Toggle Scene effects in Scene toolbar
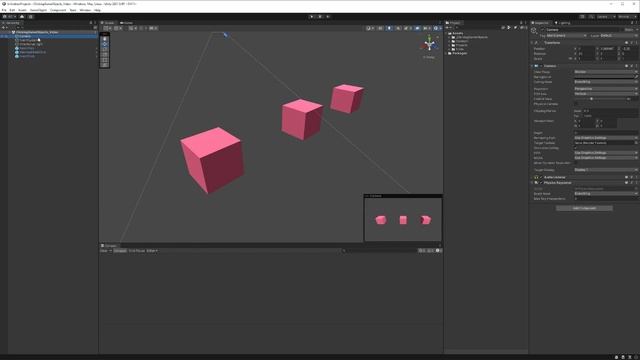This screenshot has height=360, width=640. click(x=407, y=28)
